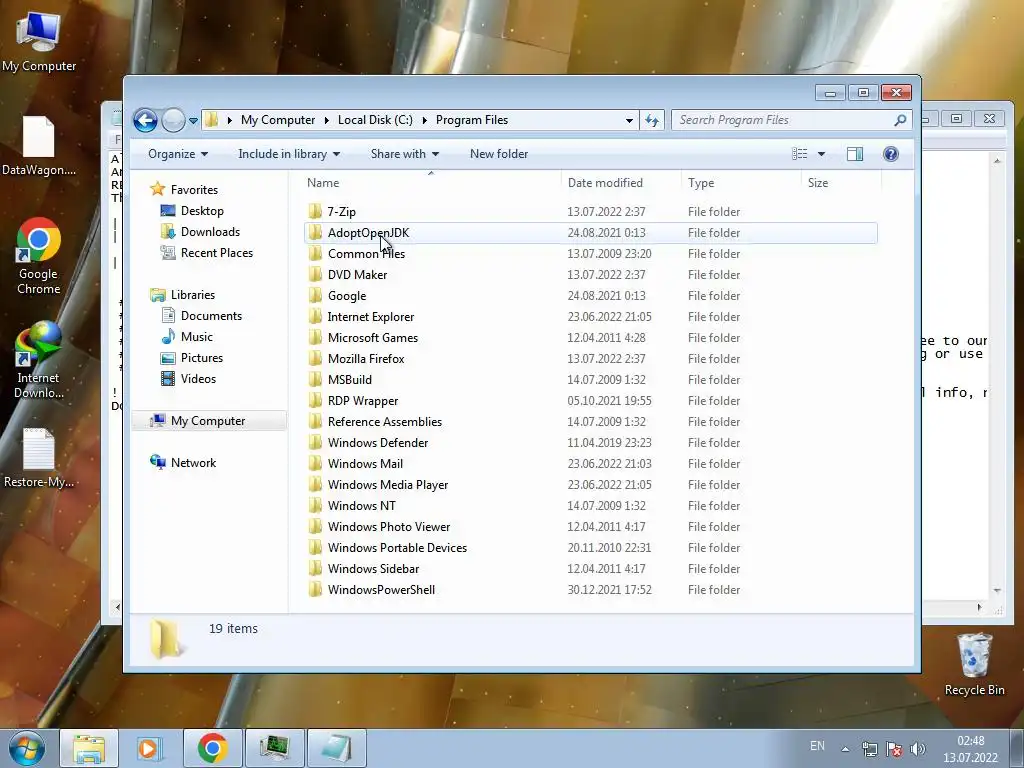Sort by the Name column
Image resolution: width=1024 pixels, height=768 pixels.
[431, 183]
